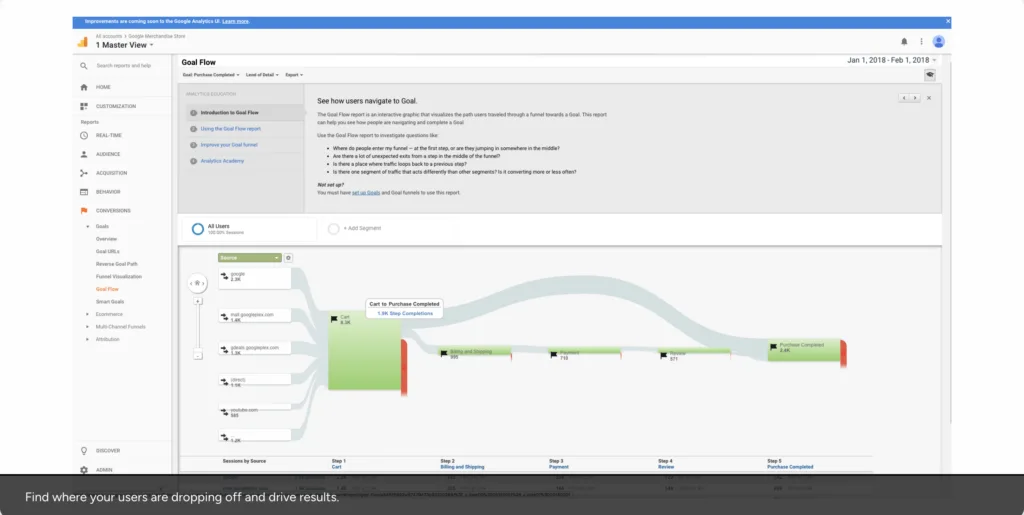Click the 1.9K Step Completions link

tap(405, 313)
